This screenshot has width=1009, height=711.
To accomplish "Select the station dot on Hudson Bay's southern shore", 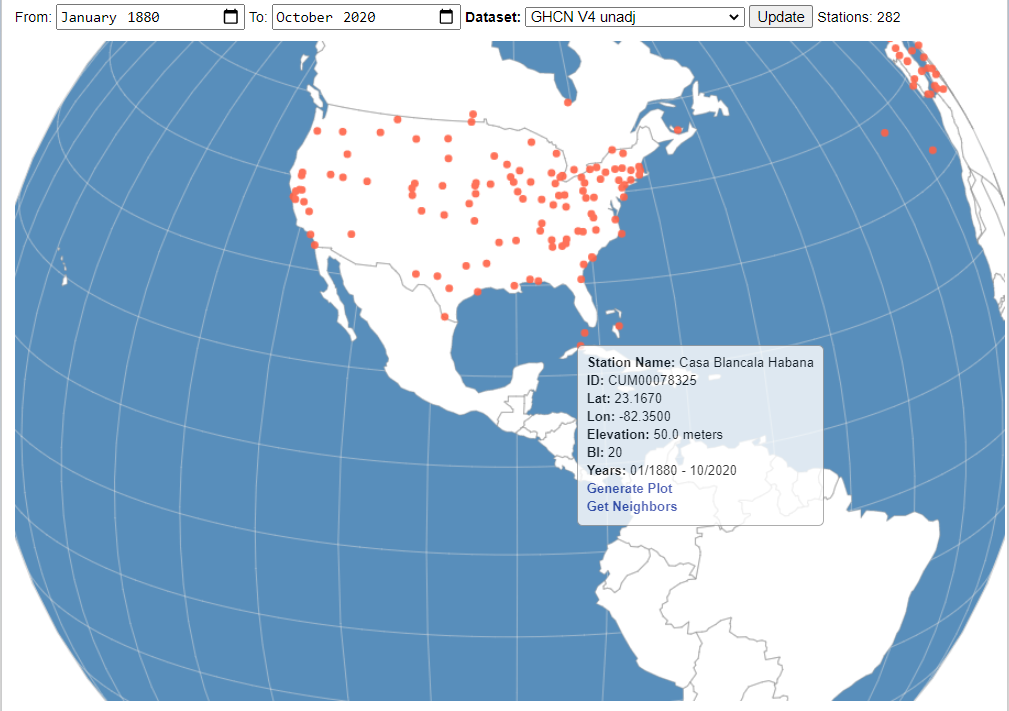I will tap(568, 102).
